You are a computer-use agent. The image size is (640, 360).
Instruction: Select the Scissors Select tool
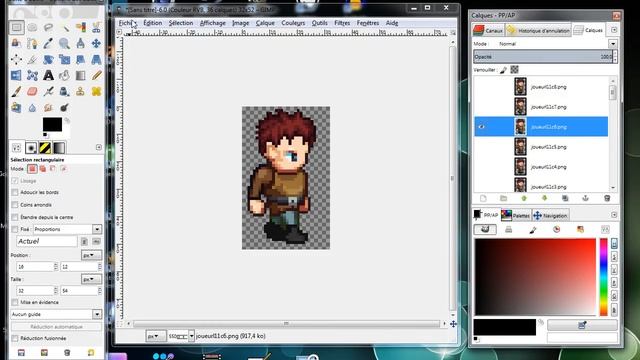[x=96, y=27]
